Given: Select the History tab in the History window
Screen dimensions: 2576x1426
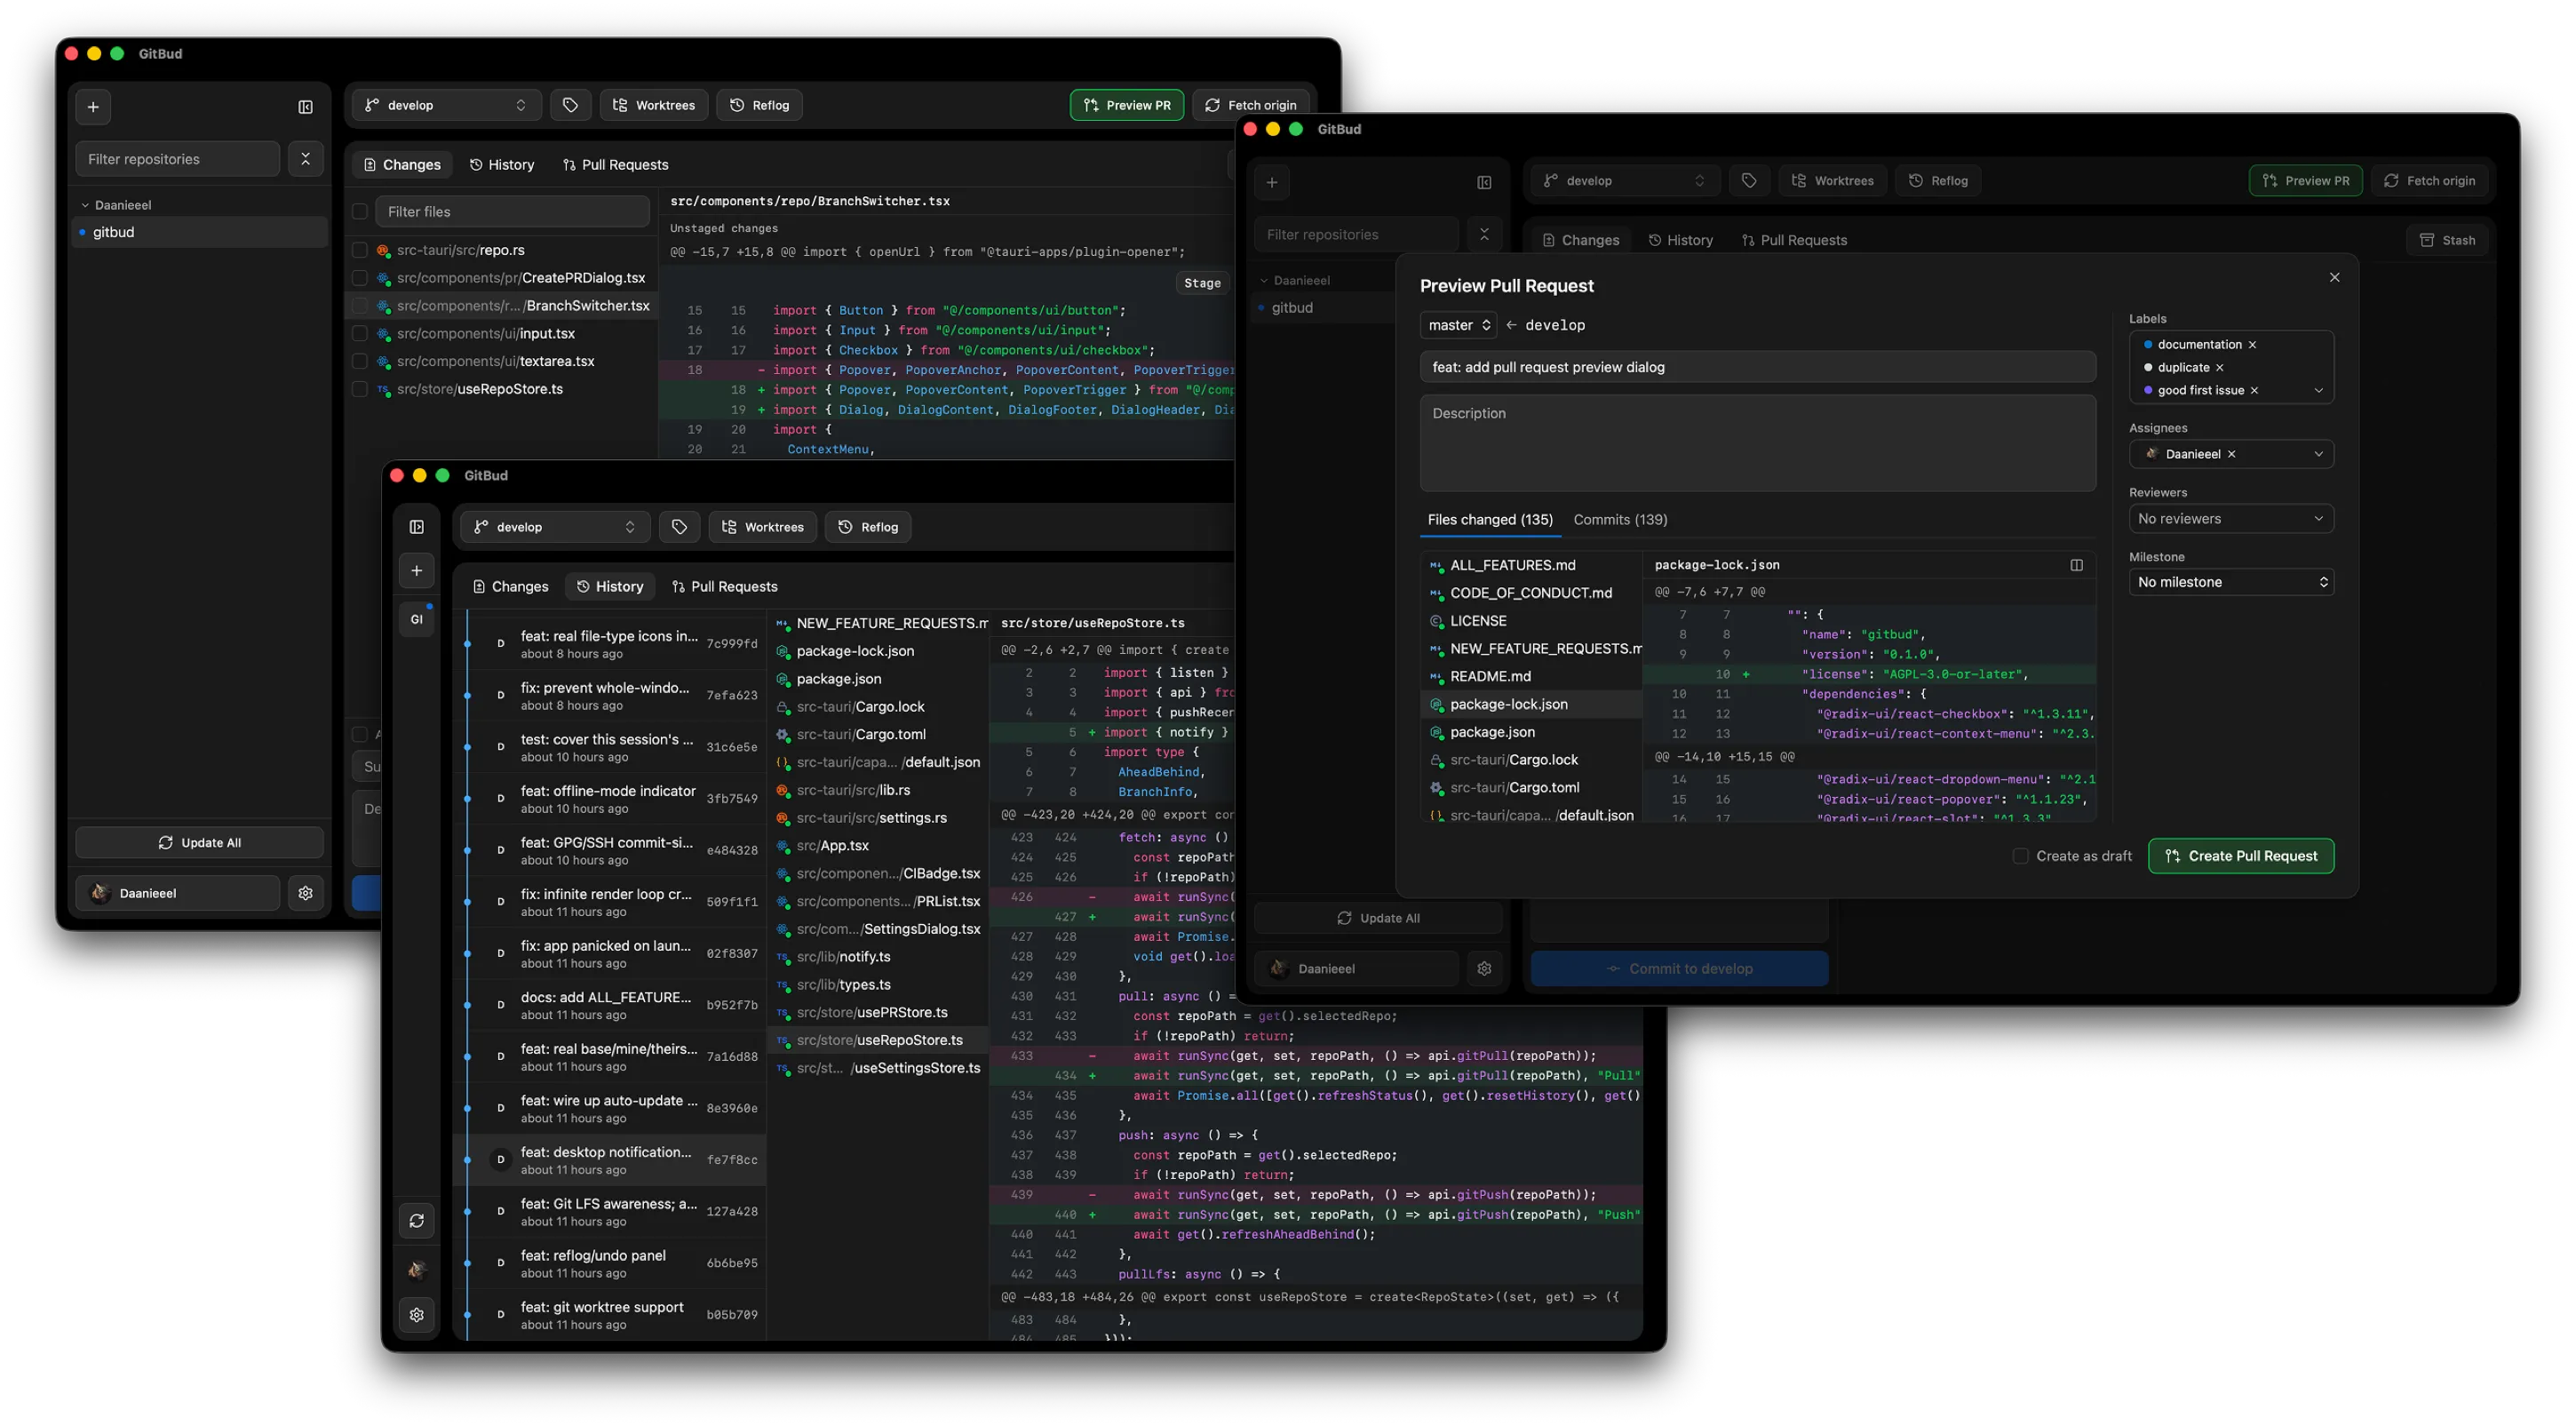Looking at the screenshot, I should coord(610,587).
